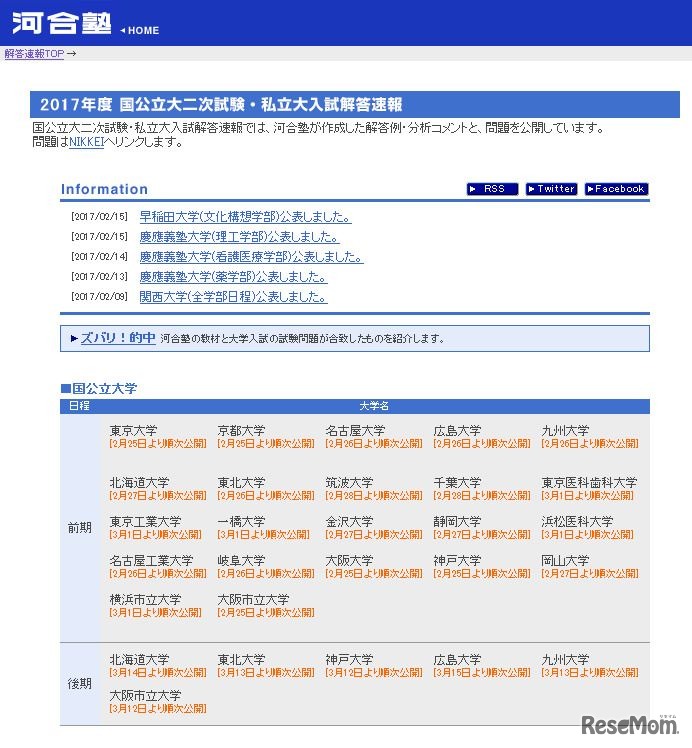
Task: Click 東北大学 in 前期 section
Action: tap(241, 483)
